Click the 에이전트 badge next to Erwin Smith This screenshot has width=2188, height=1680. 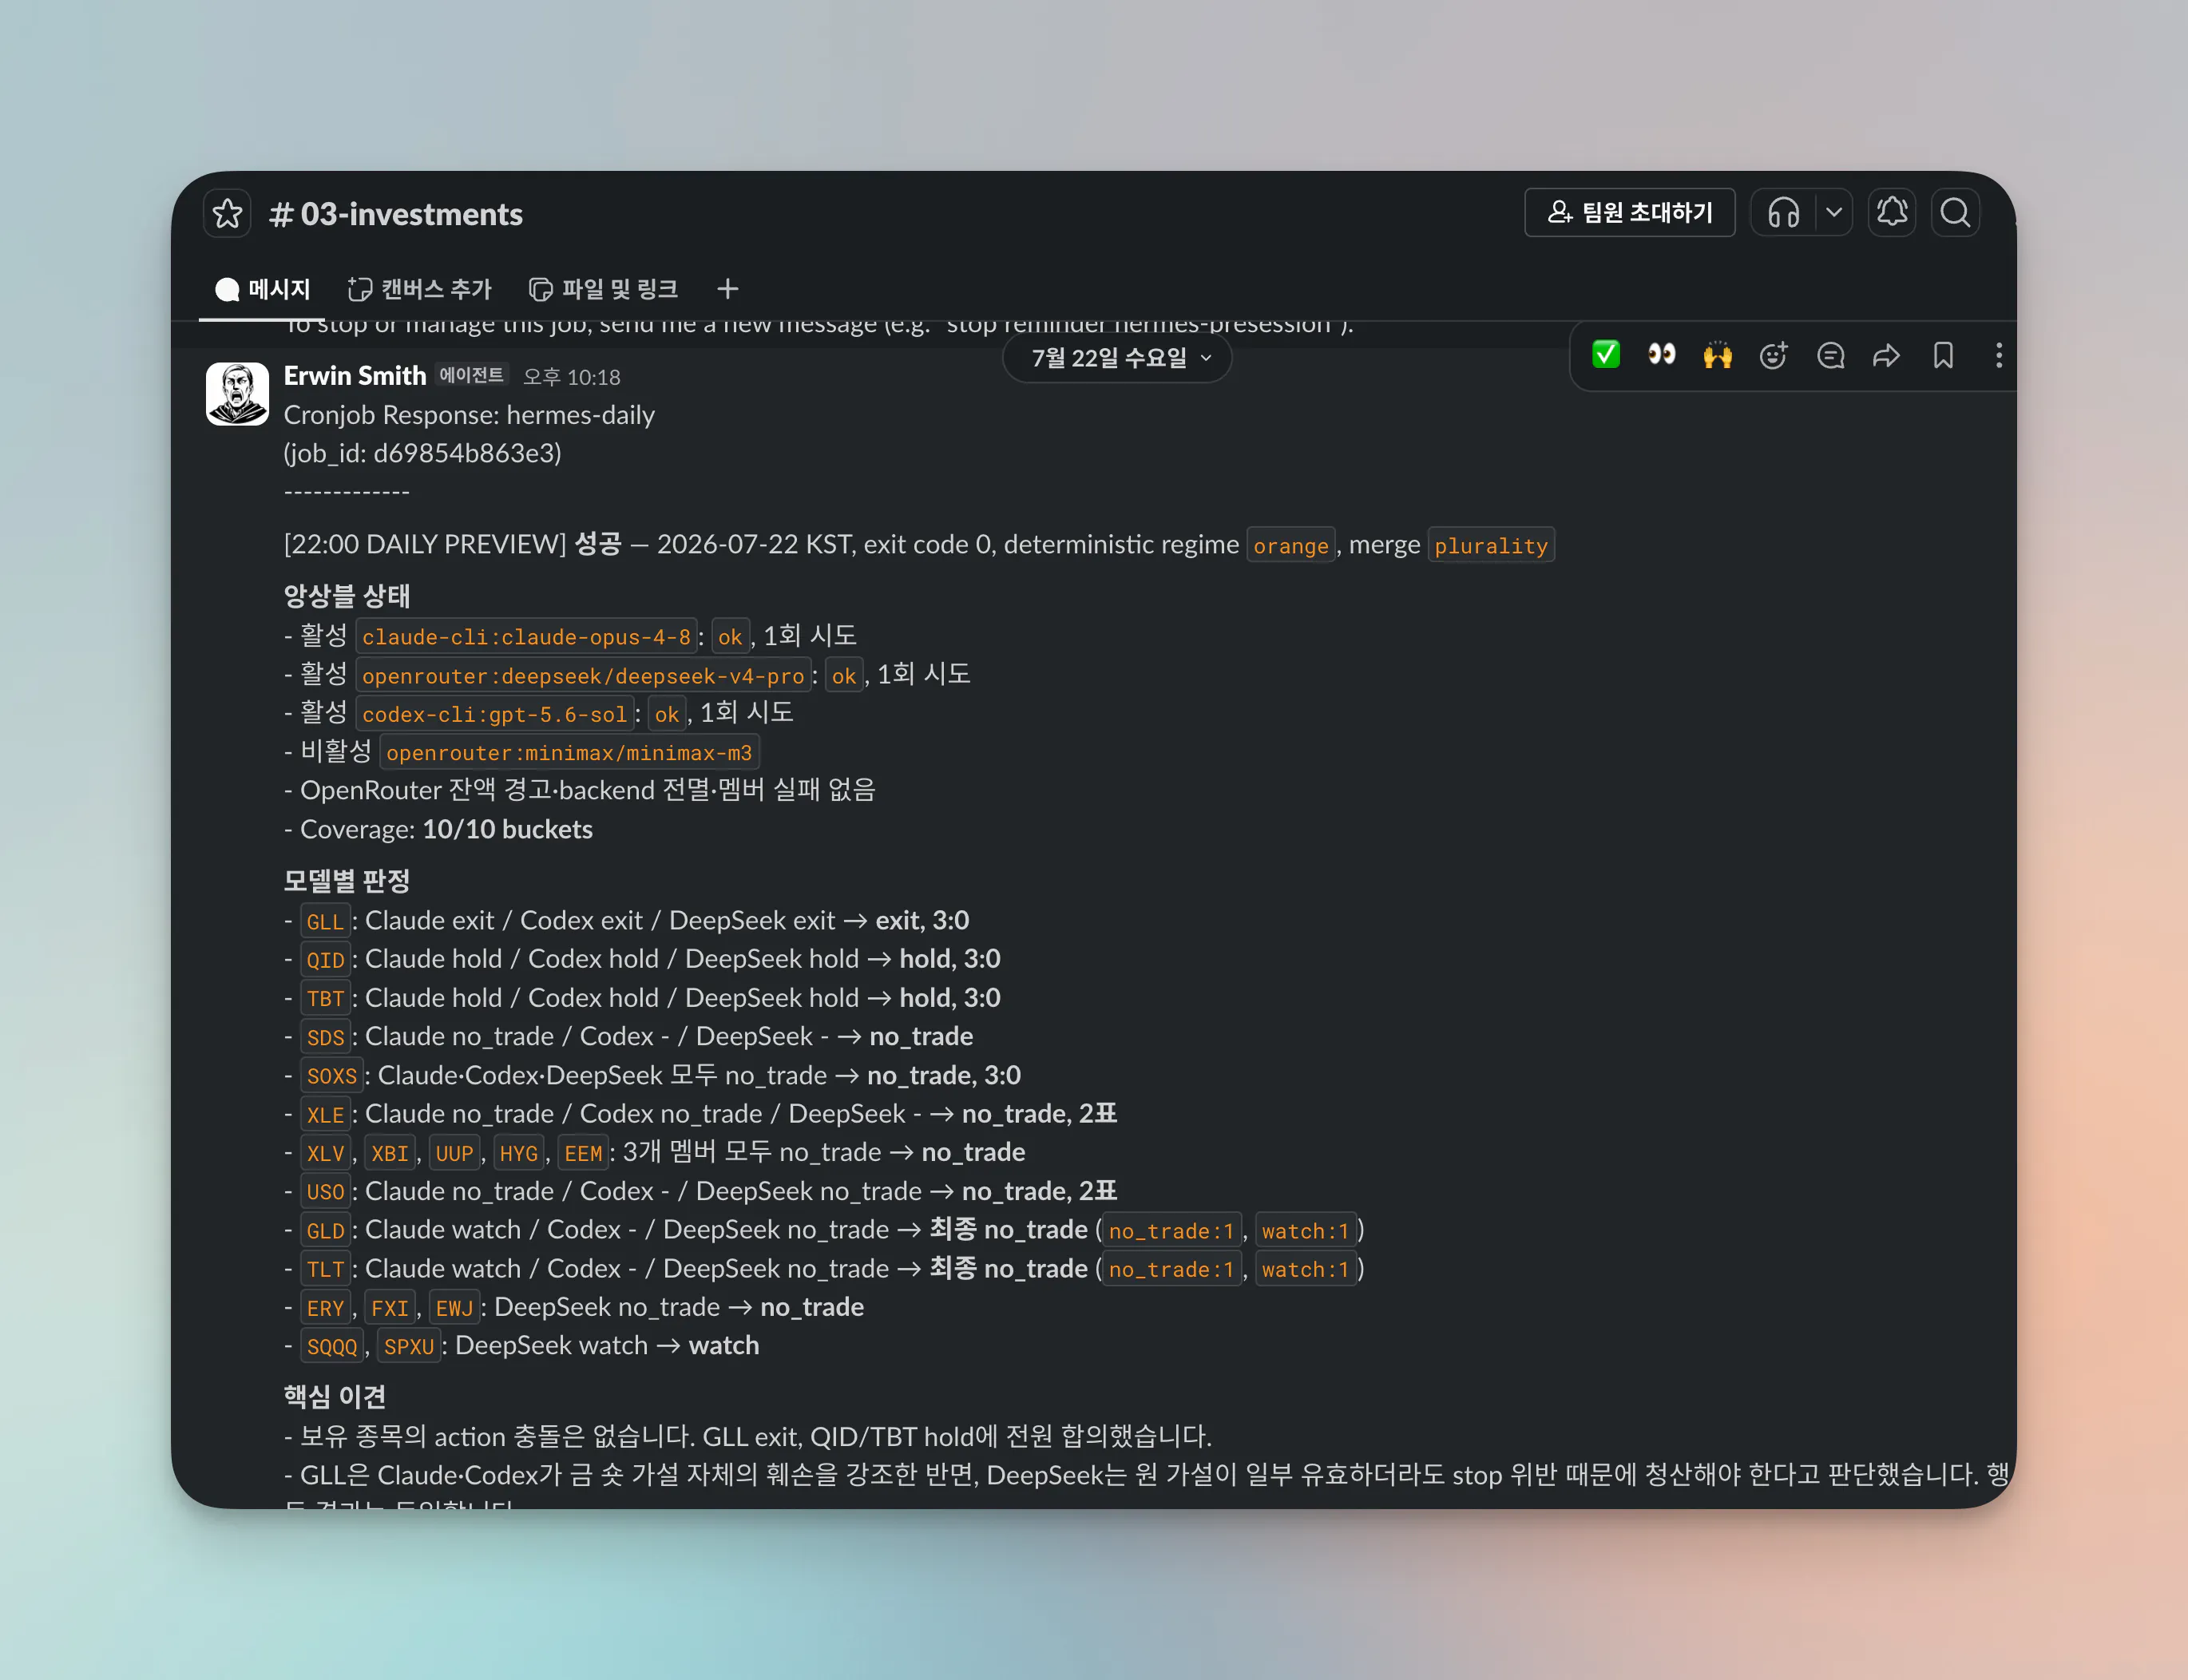472,375
